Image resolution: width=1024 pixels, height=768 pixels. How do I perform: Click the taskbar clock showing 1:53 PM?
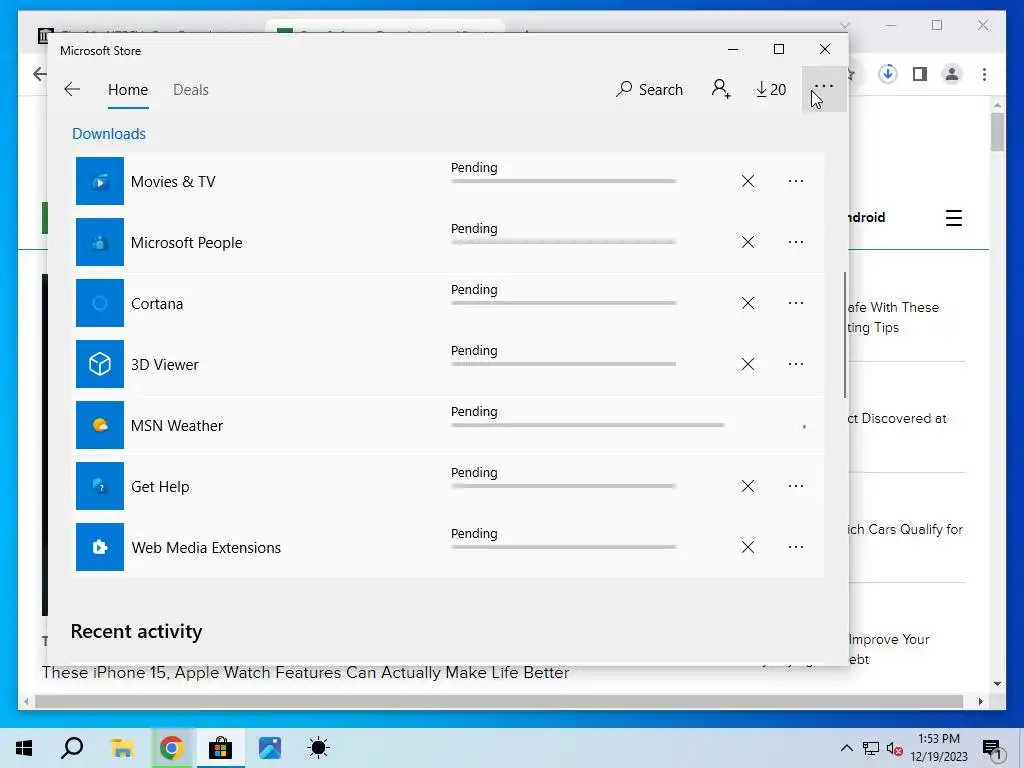coord(939,748)
